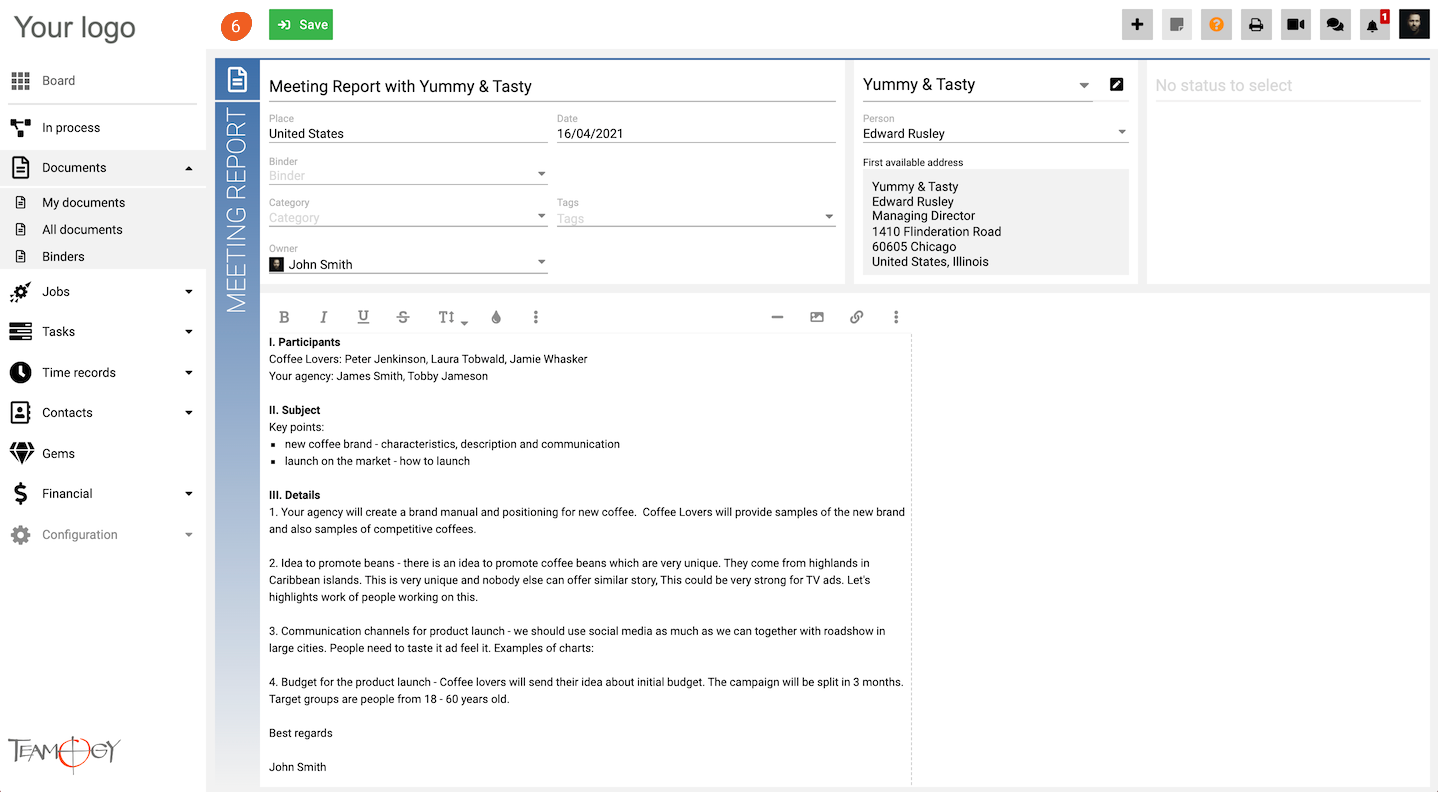1438x792 pixels.
Task: Open more insert options next to link icon
Action: point(896,317)
